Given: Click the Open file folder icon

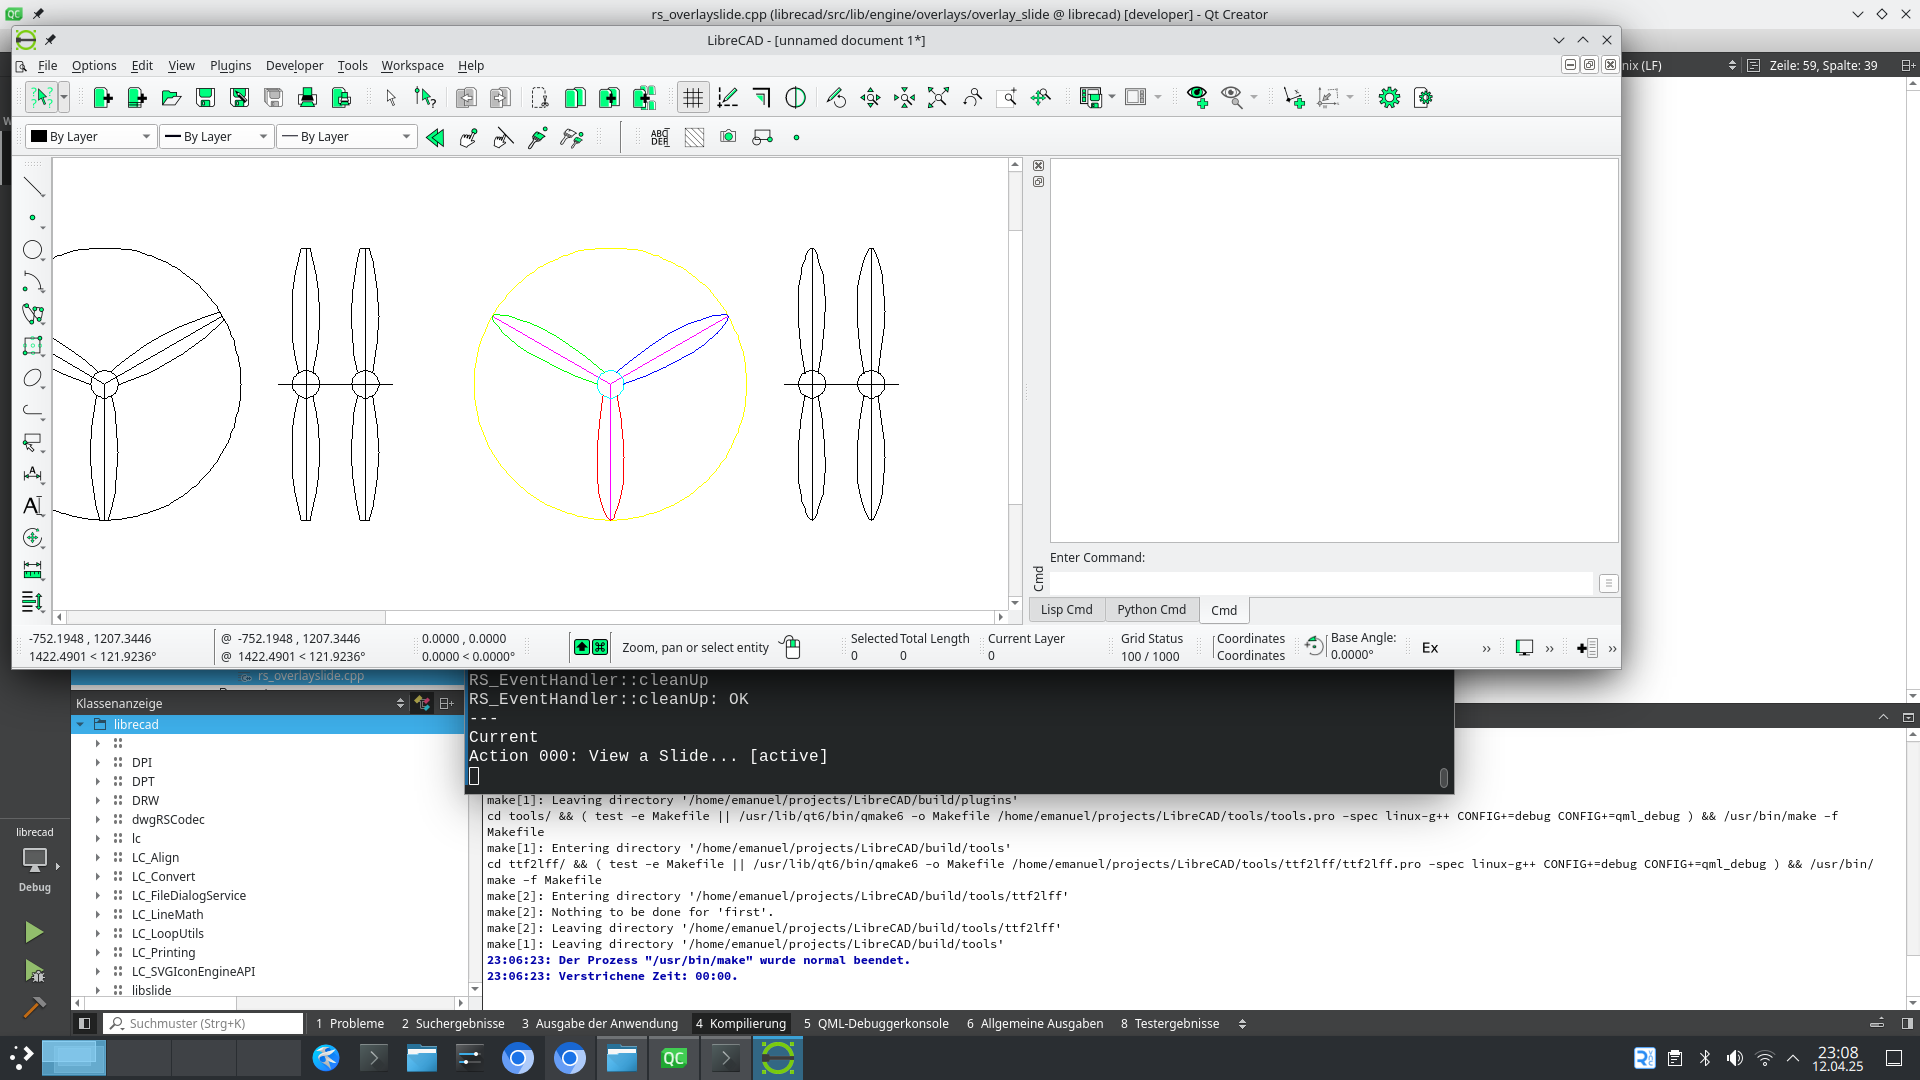Looking at the screenshot, I should click(x=171, y=98).
